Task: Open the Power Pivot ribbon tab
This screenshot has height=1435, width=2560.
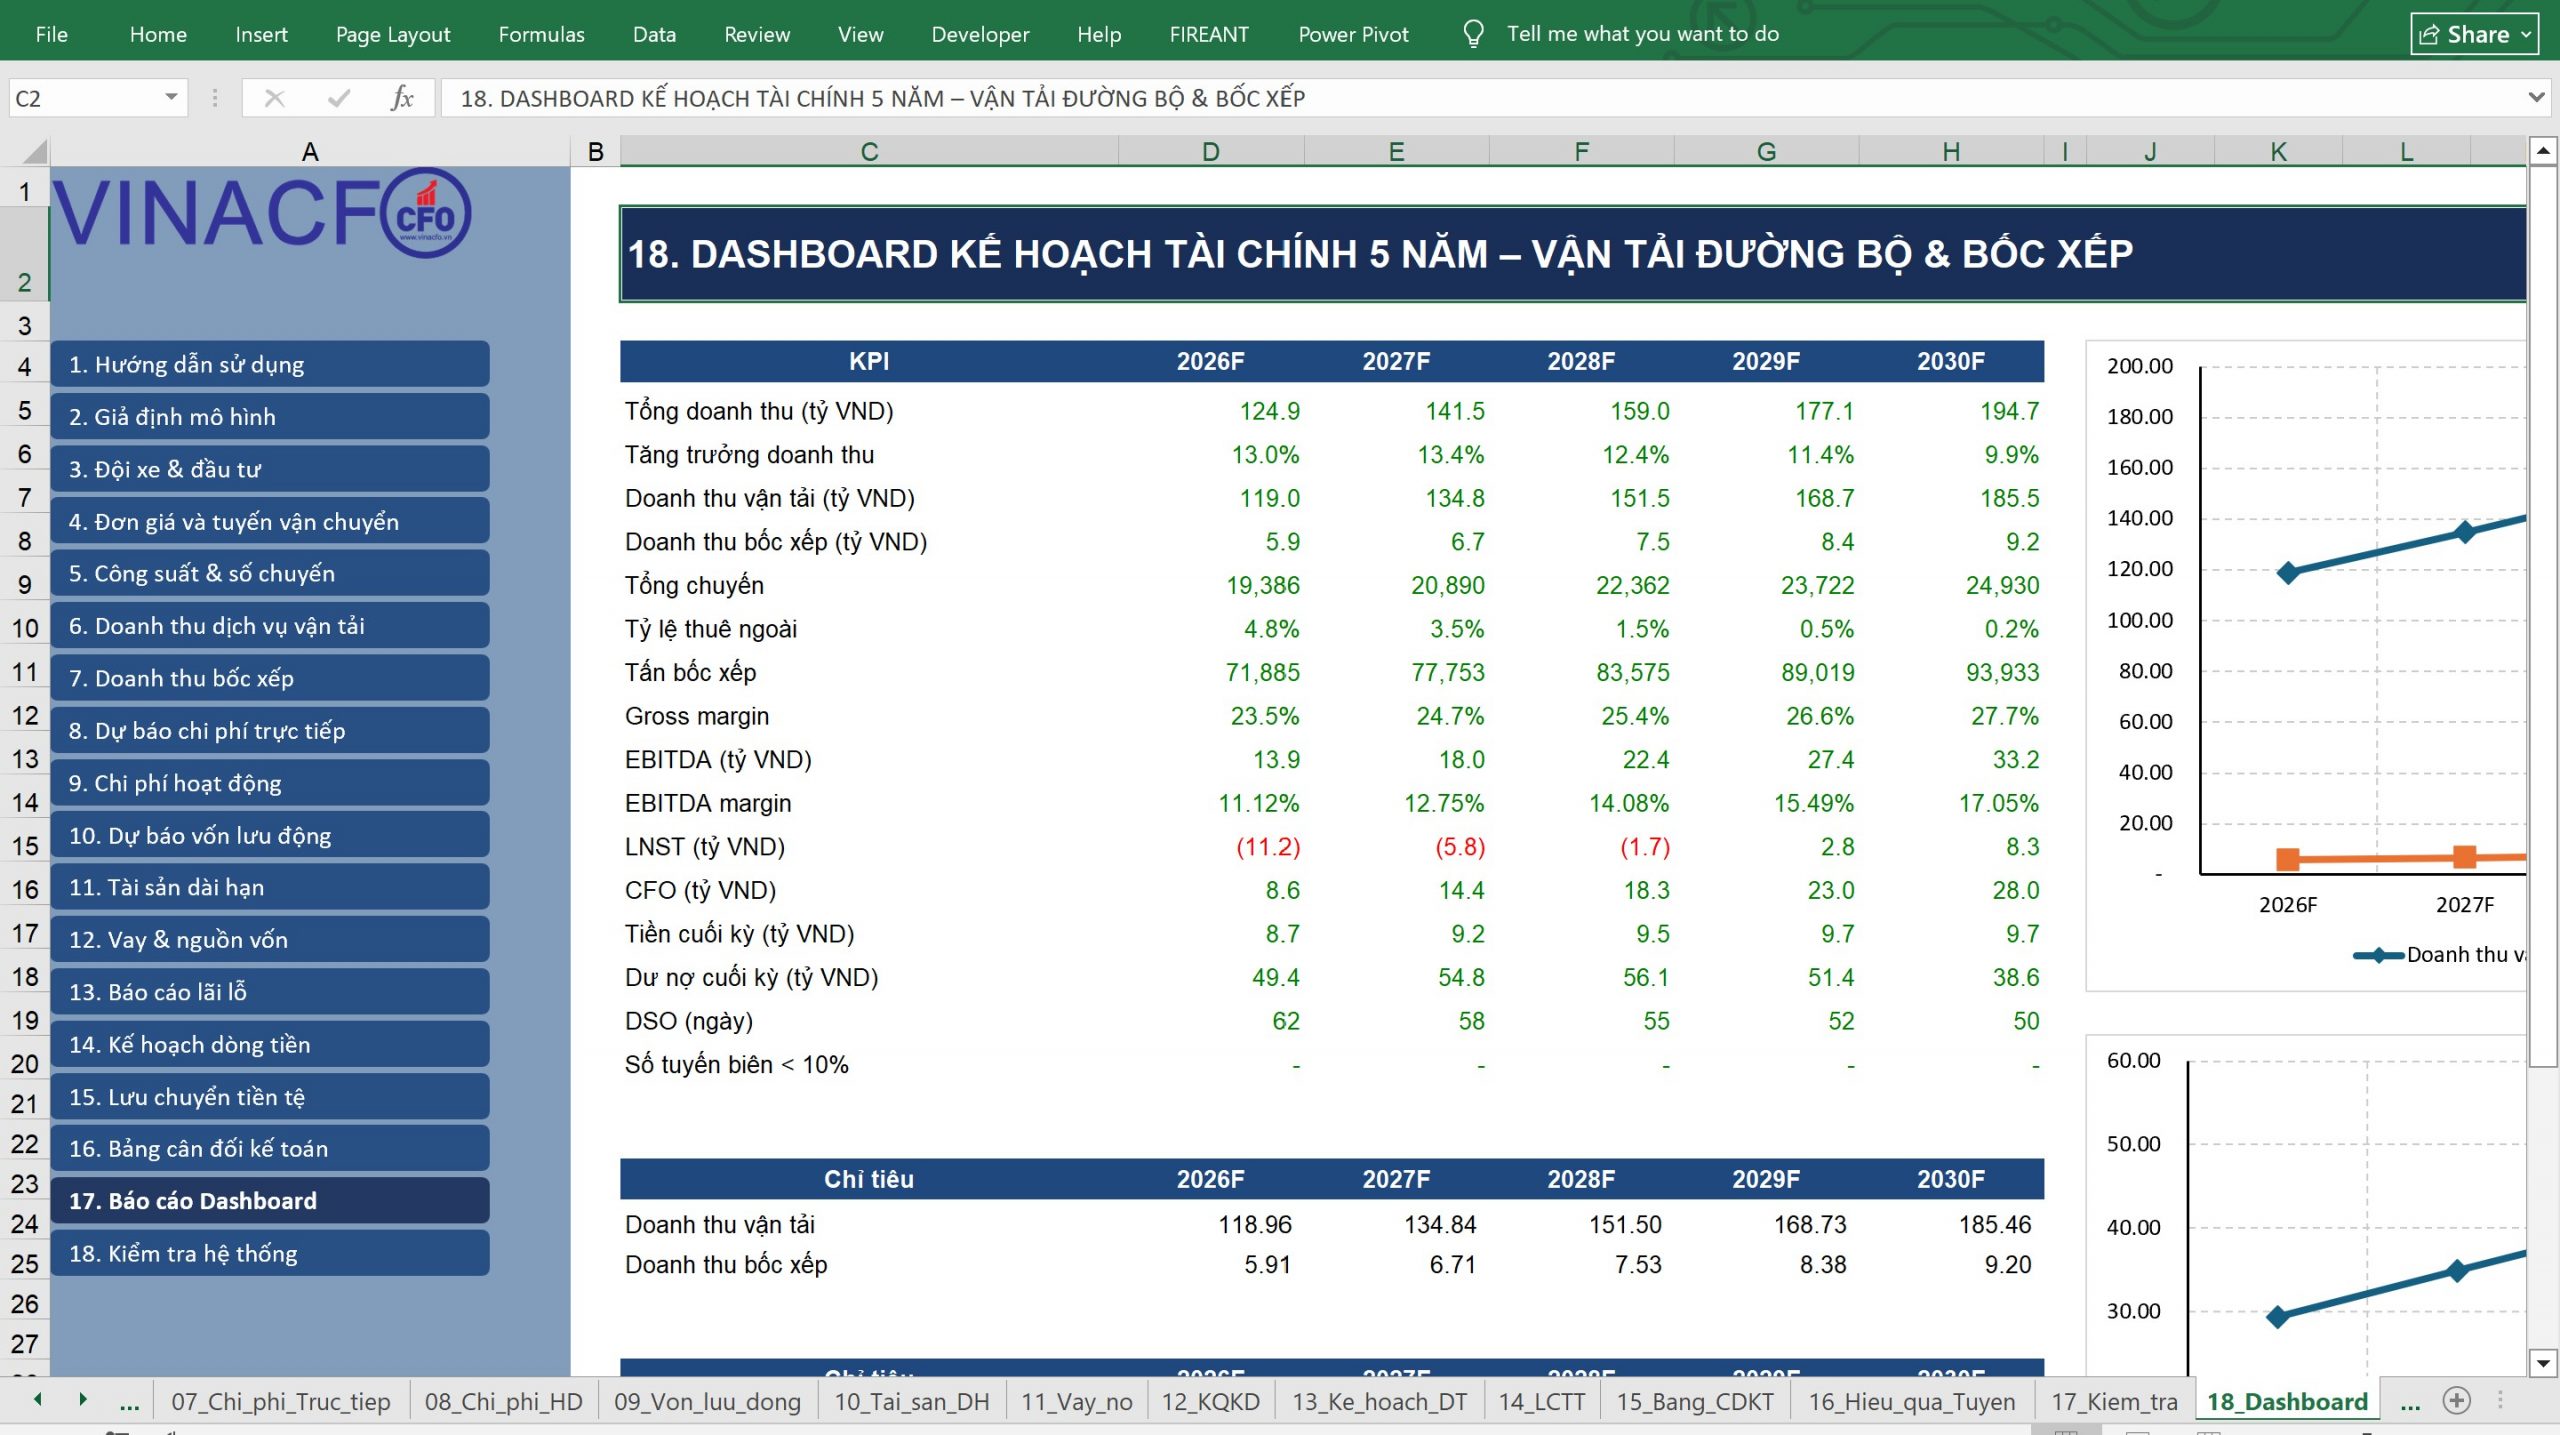Action: coord(1353,34)
